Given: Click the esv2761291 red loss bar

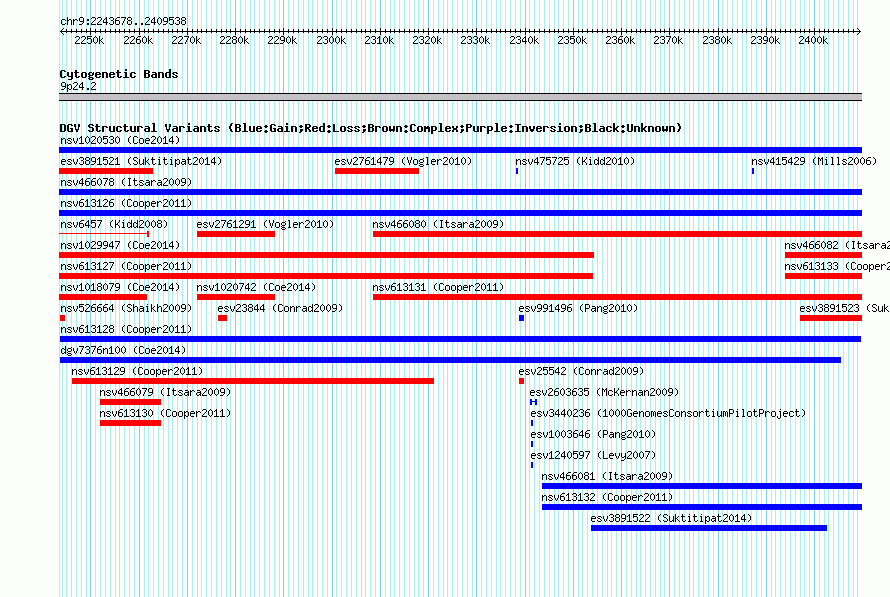Looking at the screenshot, I should tap(236, 234).
